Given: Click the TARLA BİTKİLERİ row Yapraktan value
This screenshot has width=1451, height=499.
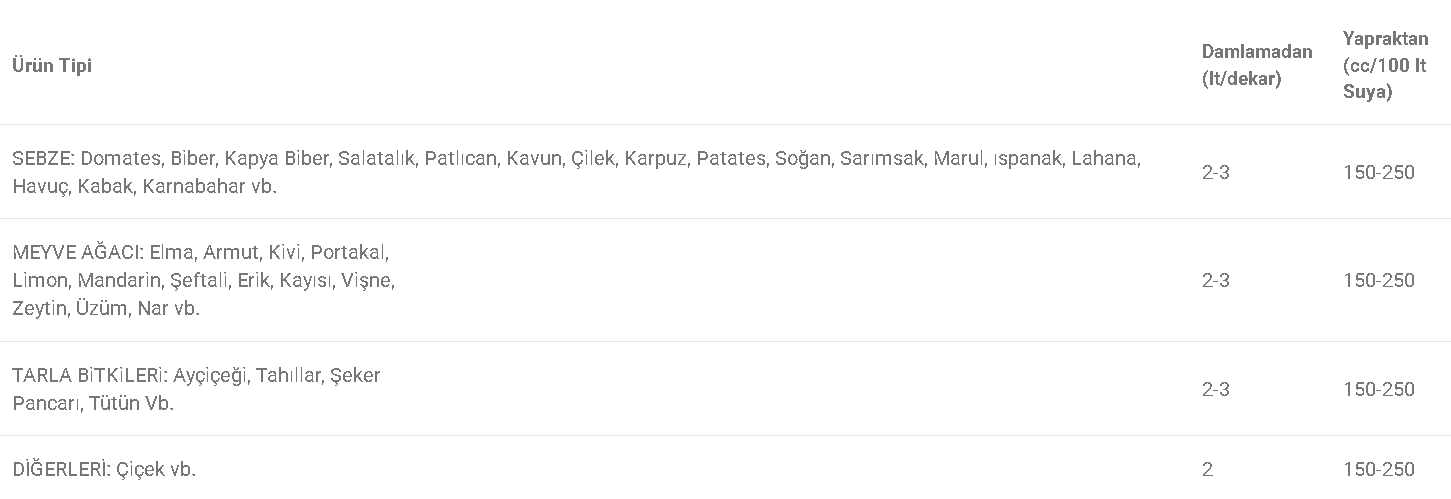Looking at the screenshot, I should tap(1379, 389).
